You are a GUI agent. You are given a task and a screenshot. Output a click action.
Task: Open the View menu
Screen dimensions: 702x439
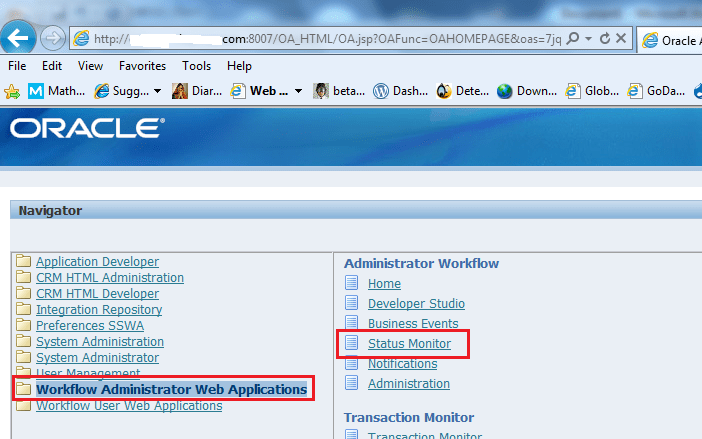[90, 66]
